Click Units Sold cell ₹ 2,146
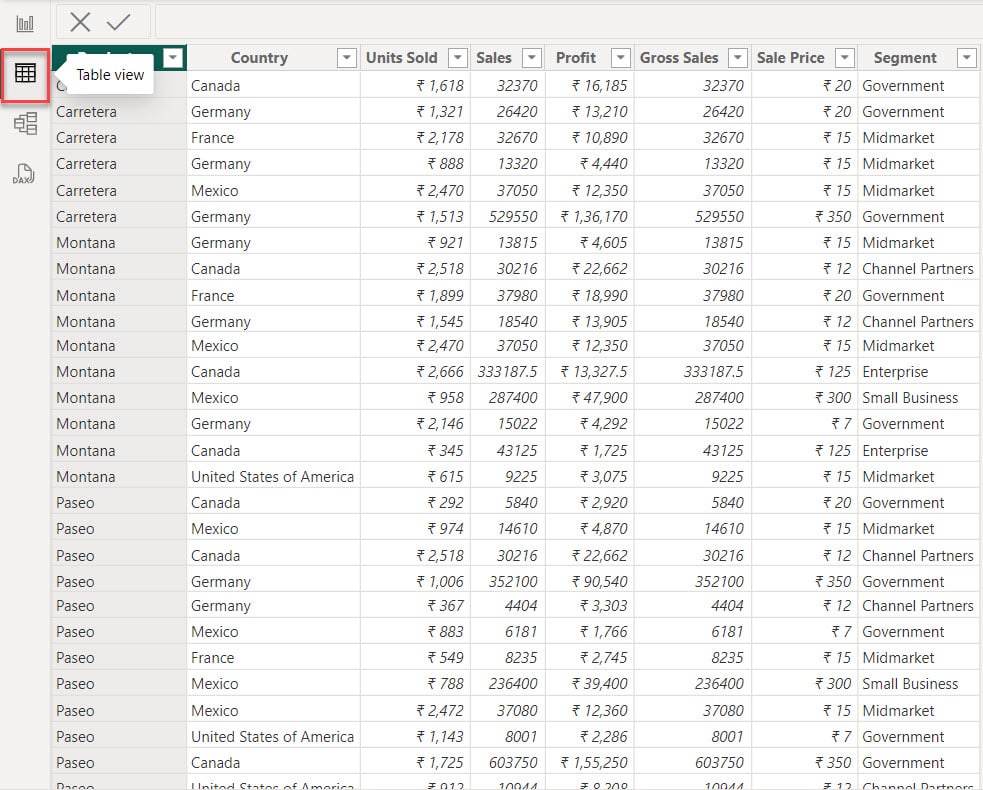This screenshot has width=983, height=790. (x=440, y=424)
